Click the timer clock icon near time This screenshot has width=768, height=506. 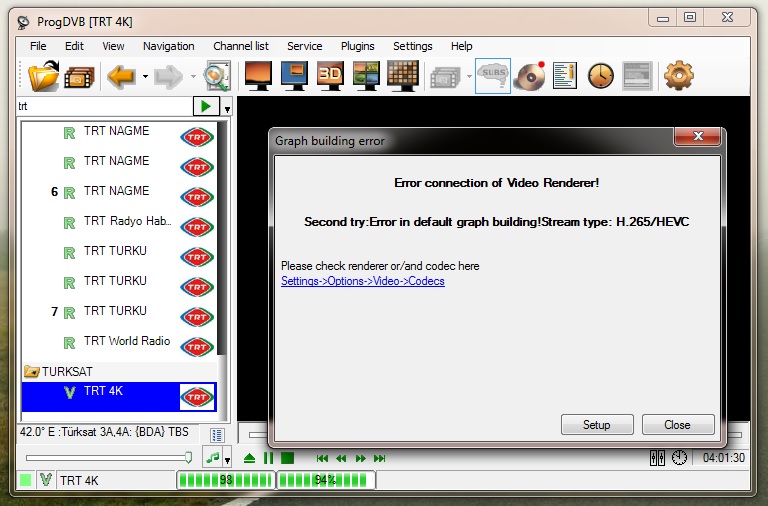pos(679,458)
